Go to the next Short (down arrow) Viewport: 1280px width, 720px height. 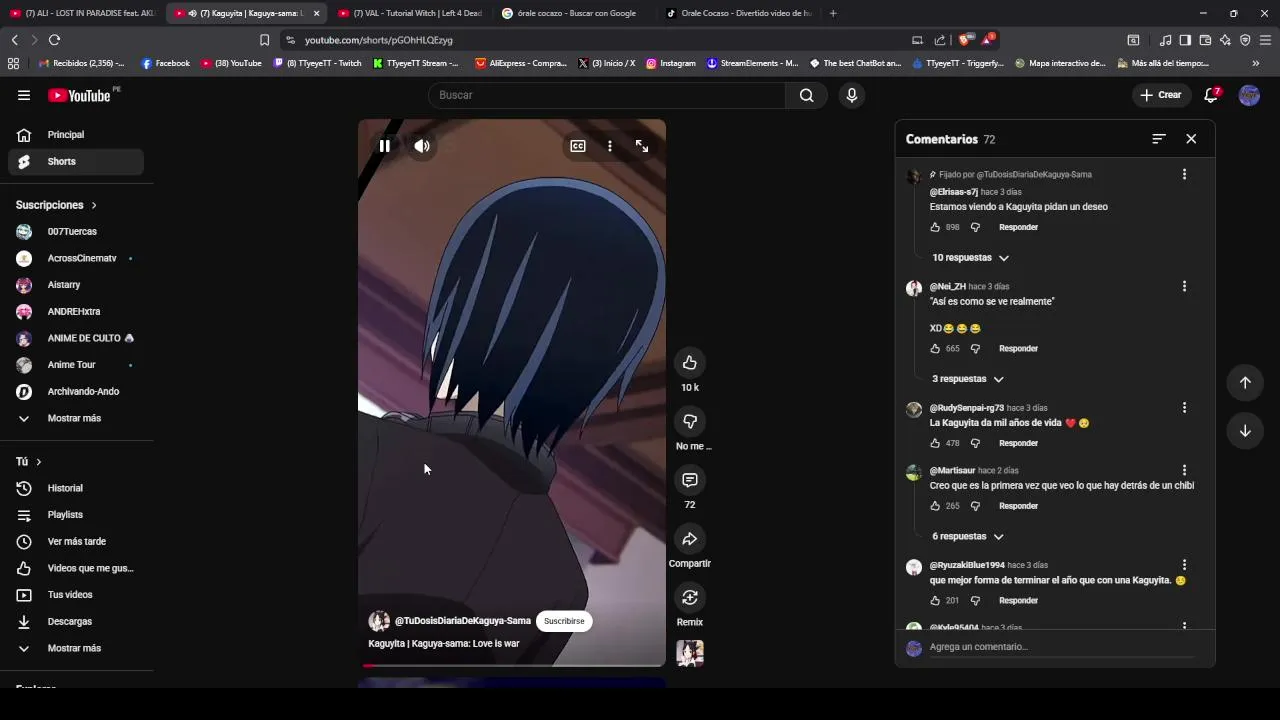click(x=1245, y=431)
